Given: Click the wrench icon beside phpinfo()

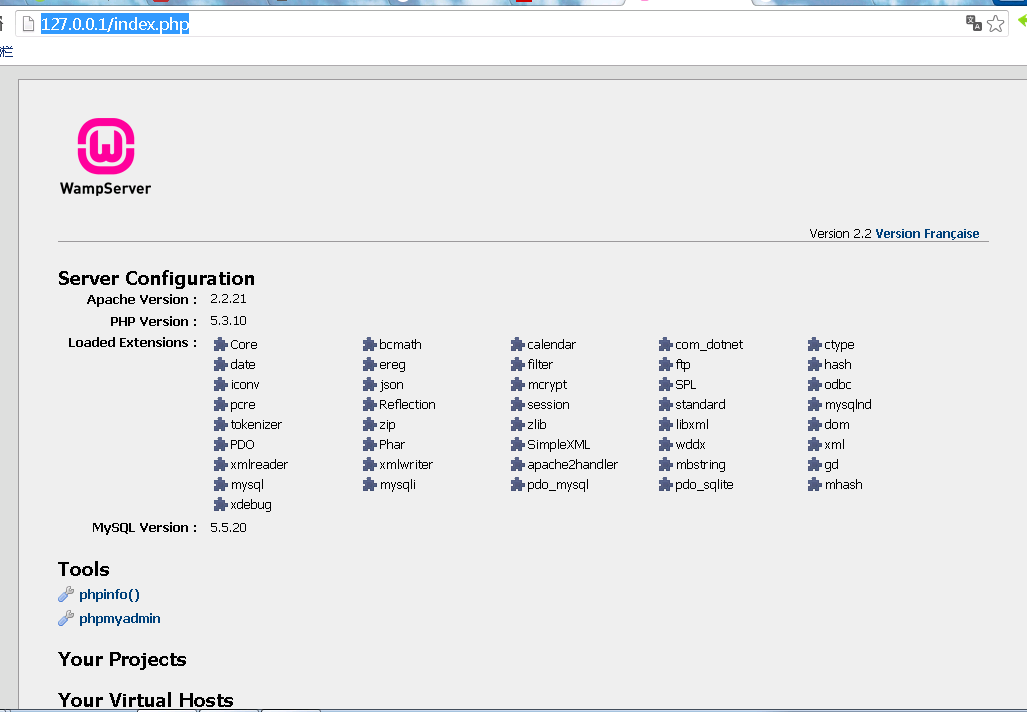Looking at the screenshot, I should coord(65,594).
